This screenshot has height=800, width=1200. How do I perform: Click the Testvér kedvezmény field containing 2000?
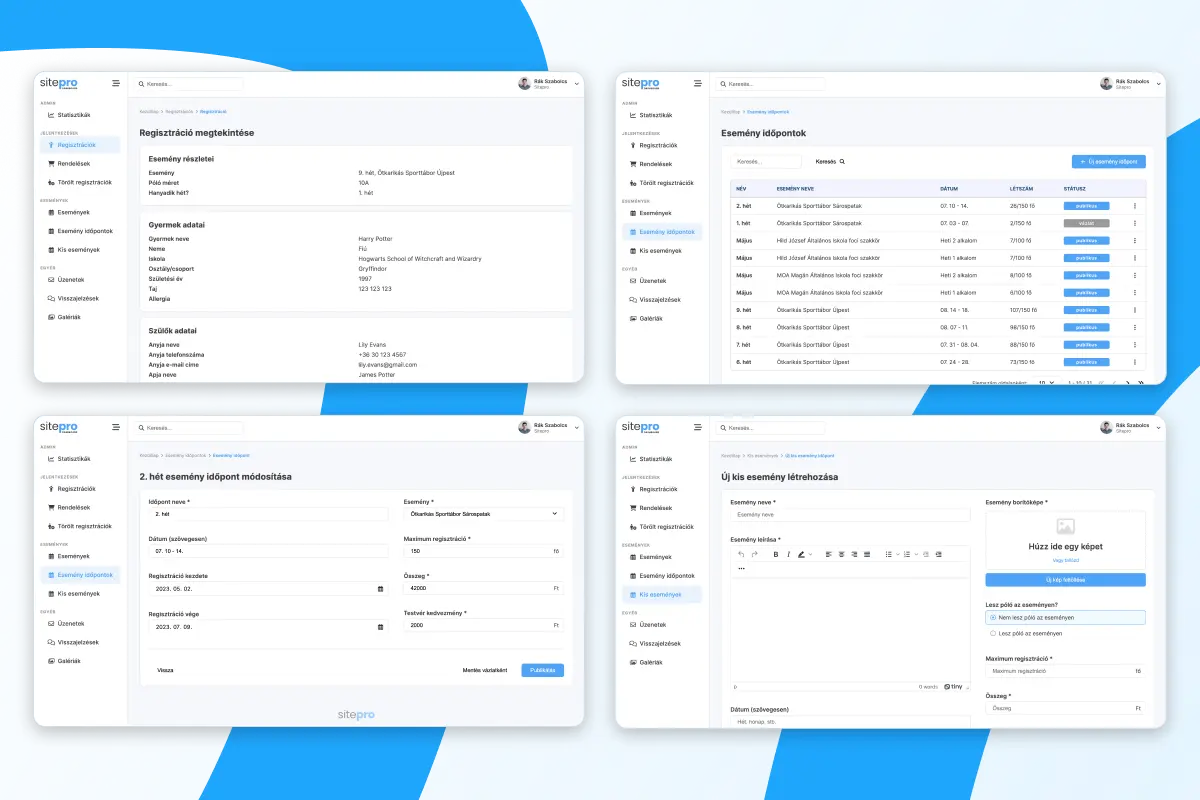(x=483, y=625)
